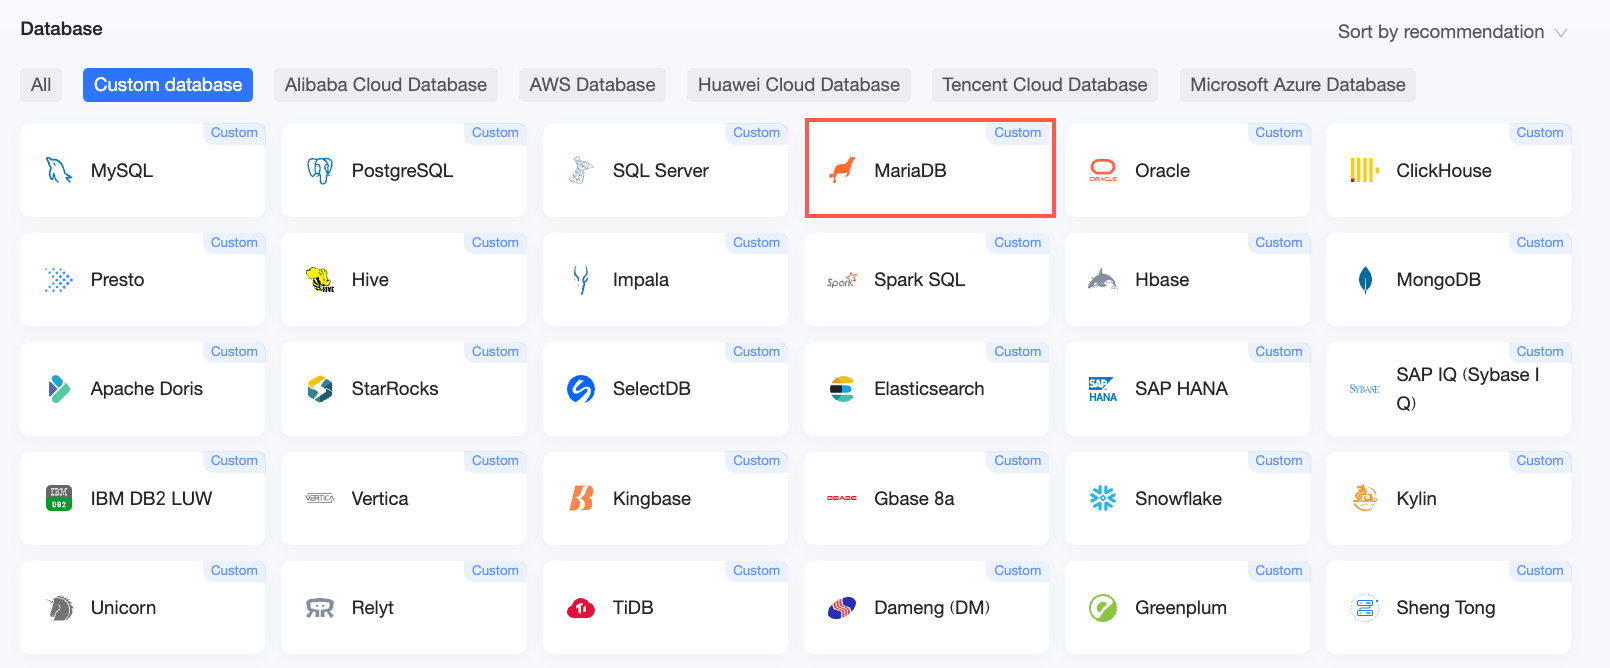Switch to Alibaba Cloud Database tab
Viewport: 1610px width, 668px height.
tap(386, 85)
